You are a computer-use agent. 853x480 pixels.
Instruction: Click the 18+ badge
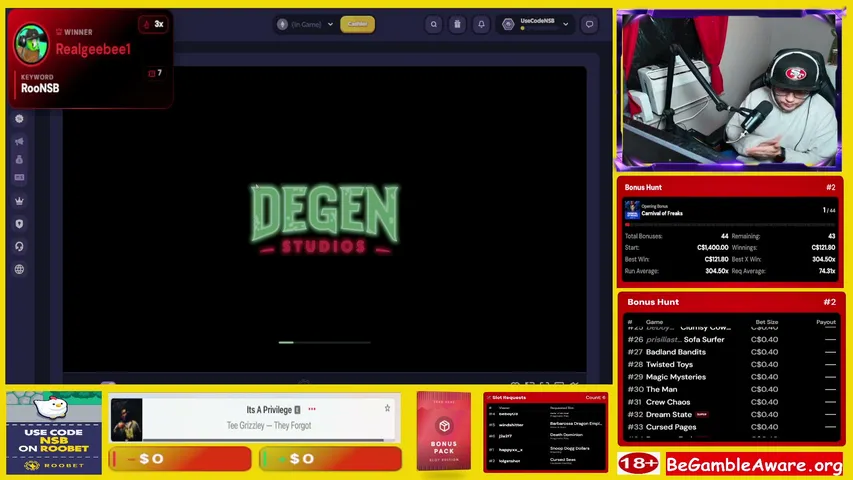(x=639, y=464)
